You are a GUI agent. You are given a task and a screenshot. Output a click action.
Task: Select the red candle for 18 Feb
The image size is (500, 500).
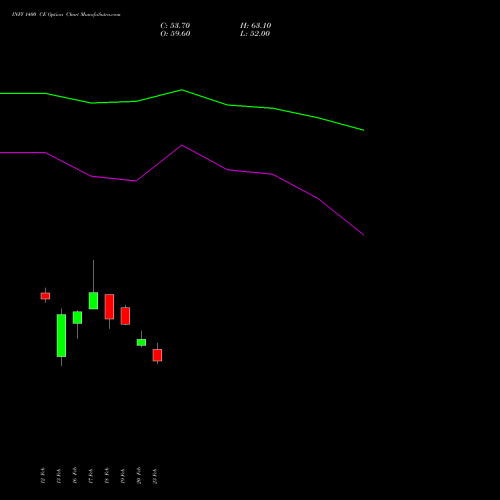click(109, 307)
